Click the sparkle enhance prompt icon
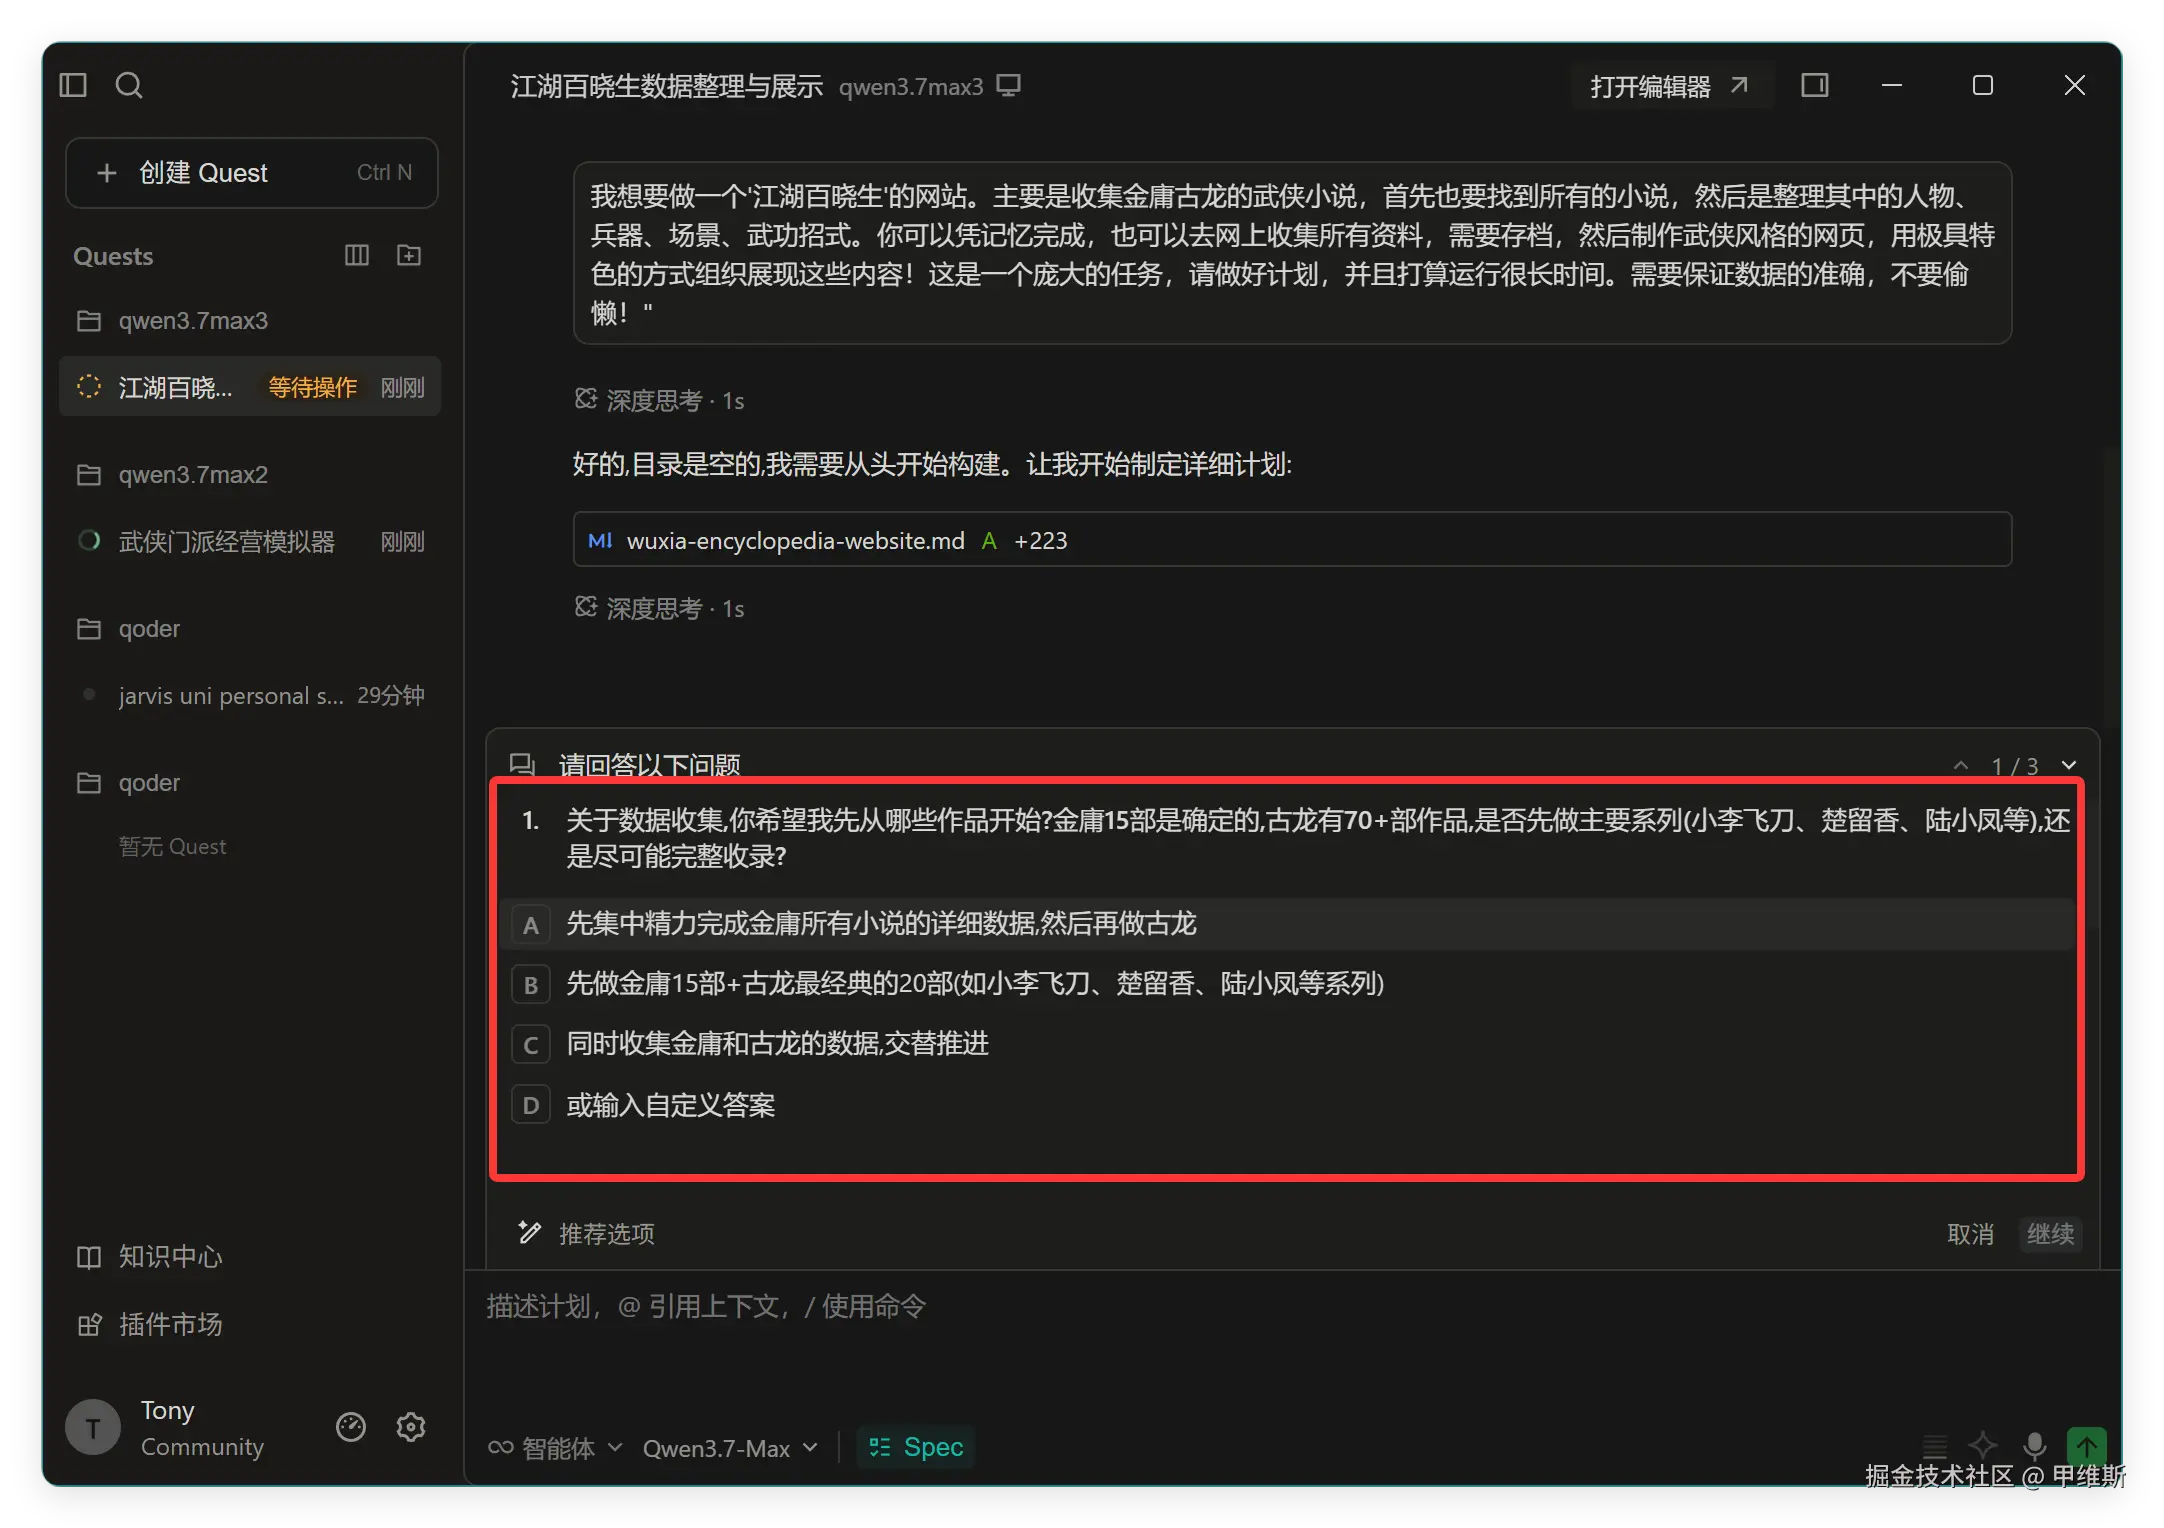The width and height of the screenshot is (2164, 1528). pyautogui.click(x=1983, y=1446)
